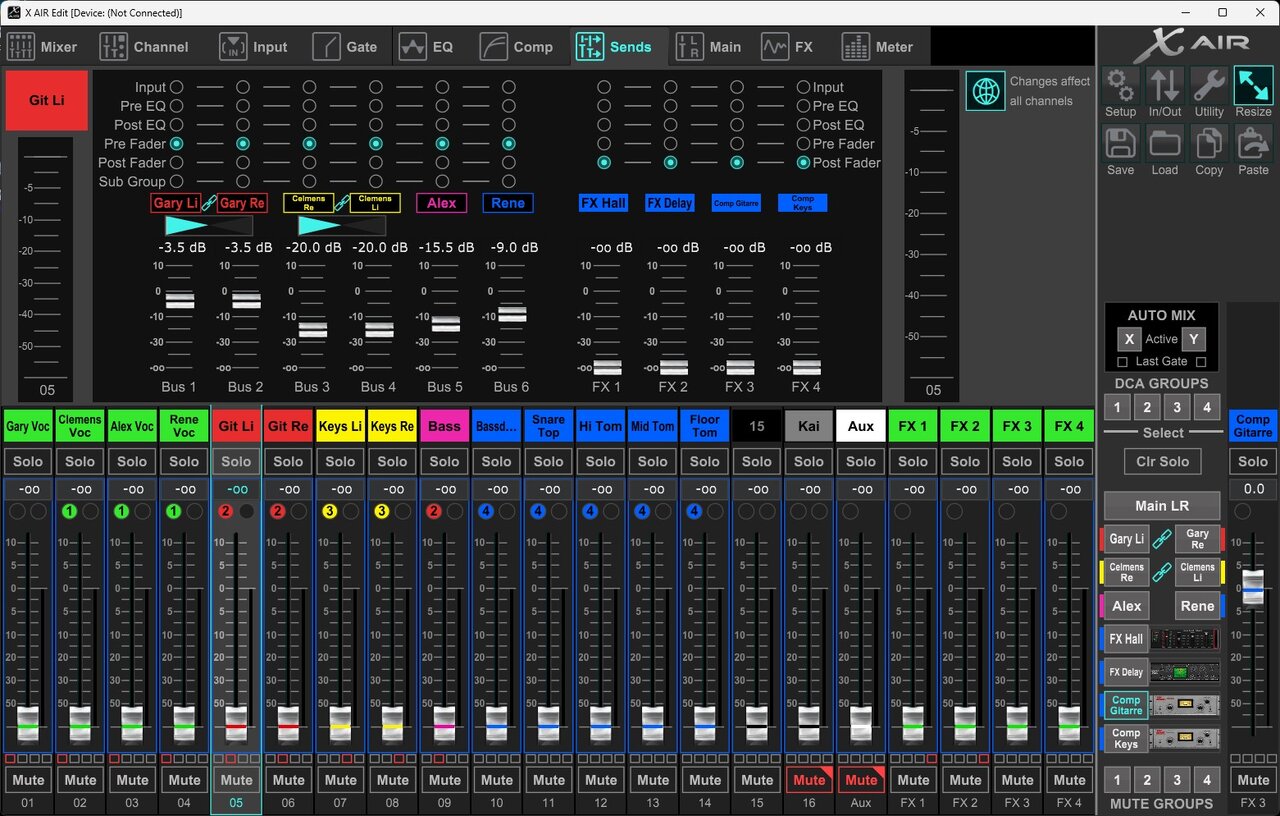Solo the Bass channel
The width and height of the screenshot is (1280, 816).
pos(444,461)
